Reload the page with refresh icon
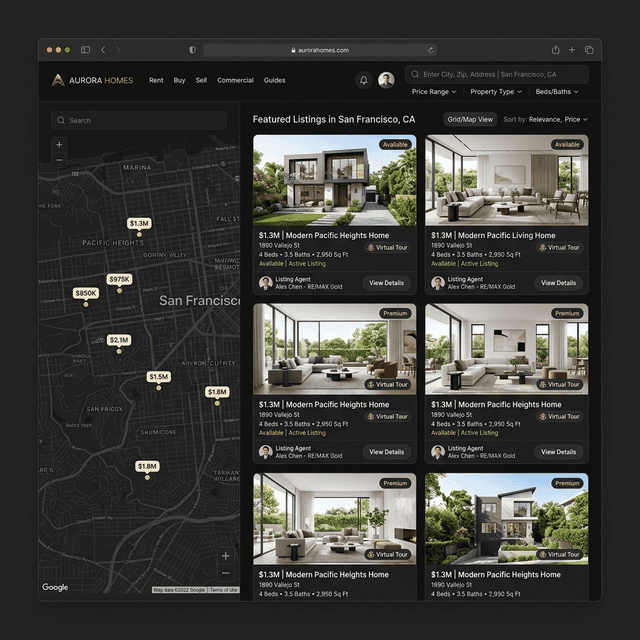The image size is (640, 640). pyautogui.click(x=431, y=50)
